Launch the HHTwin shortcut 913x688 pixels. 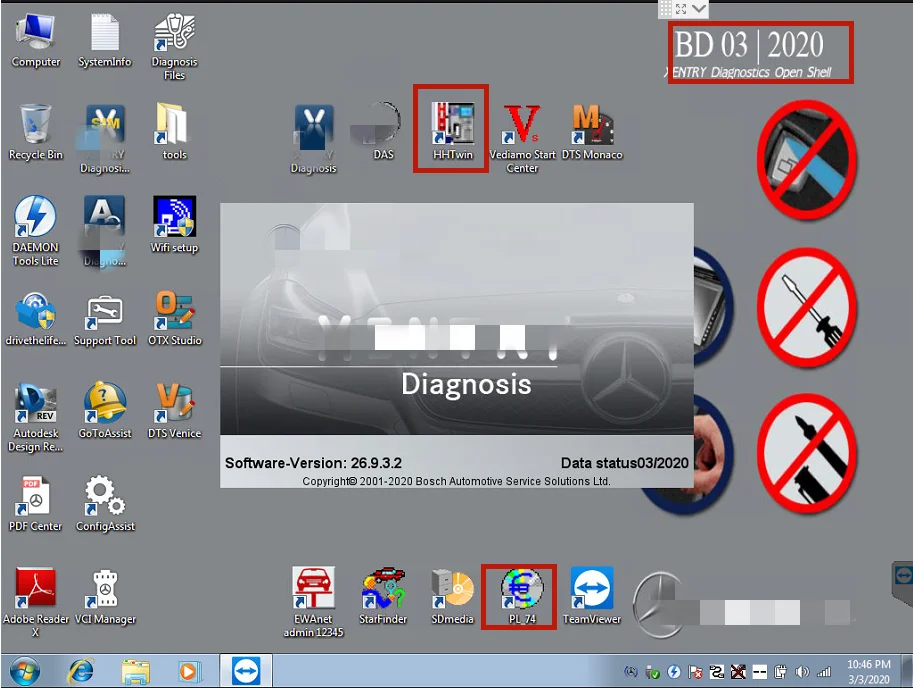point(452,131)
